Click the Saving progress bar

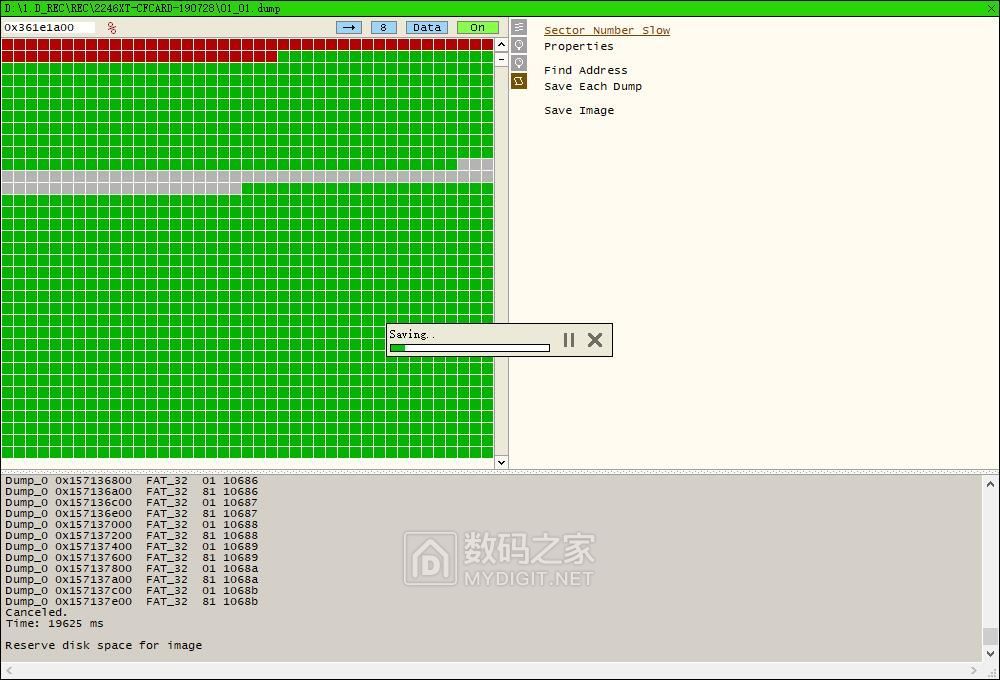point(469,348)
